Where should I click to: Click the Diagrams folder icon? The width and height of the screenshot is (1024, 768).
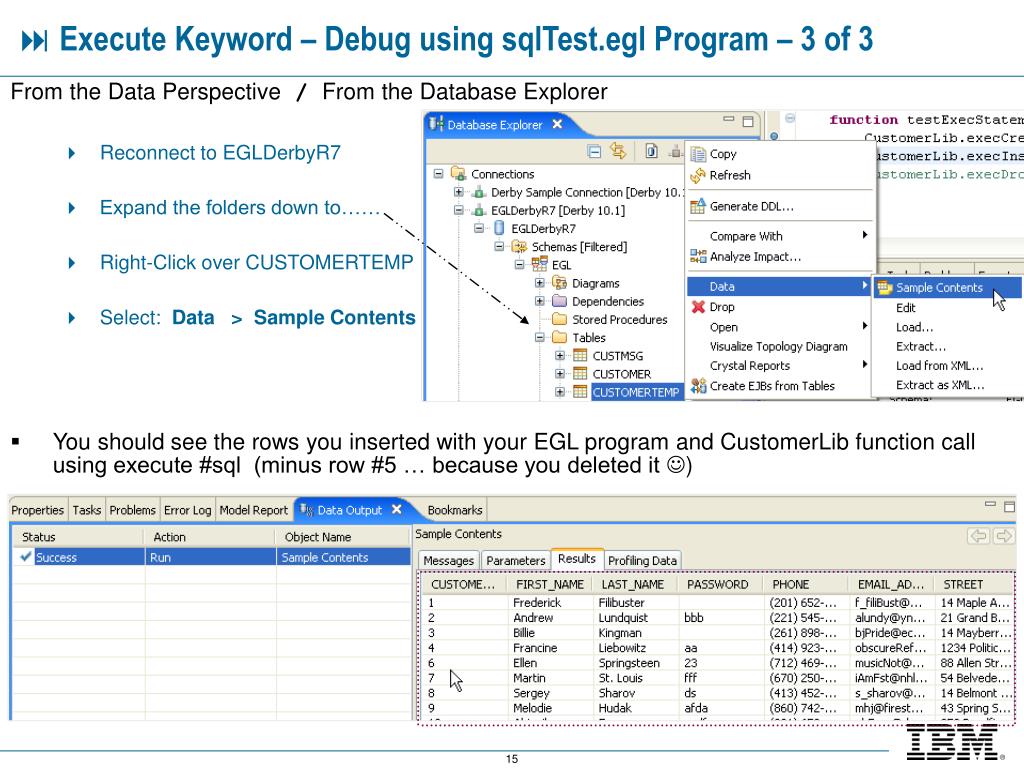(x=560, y=283)
